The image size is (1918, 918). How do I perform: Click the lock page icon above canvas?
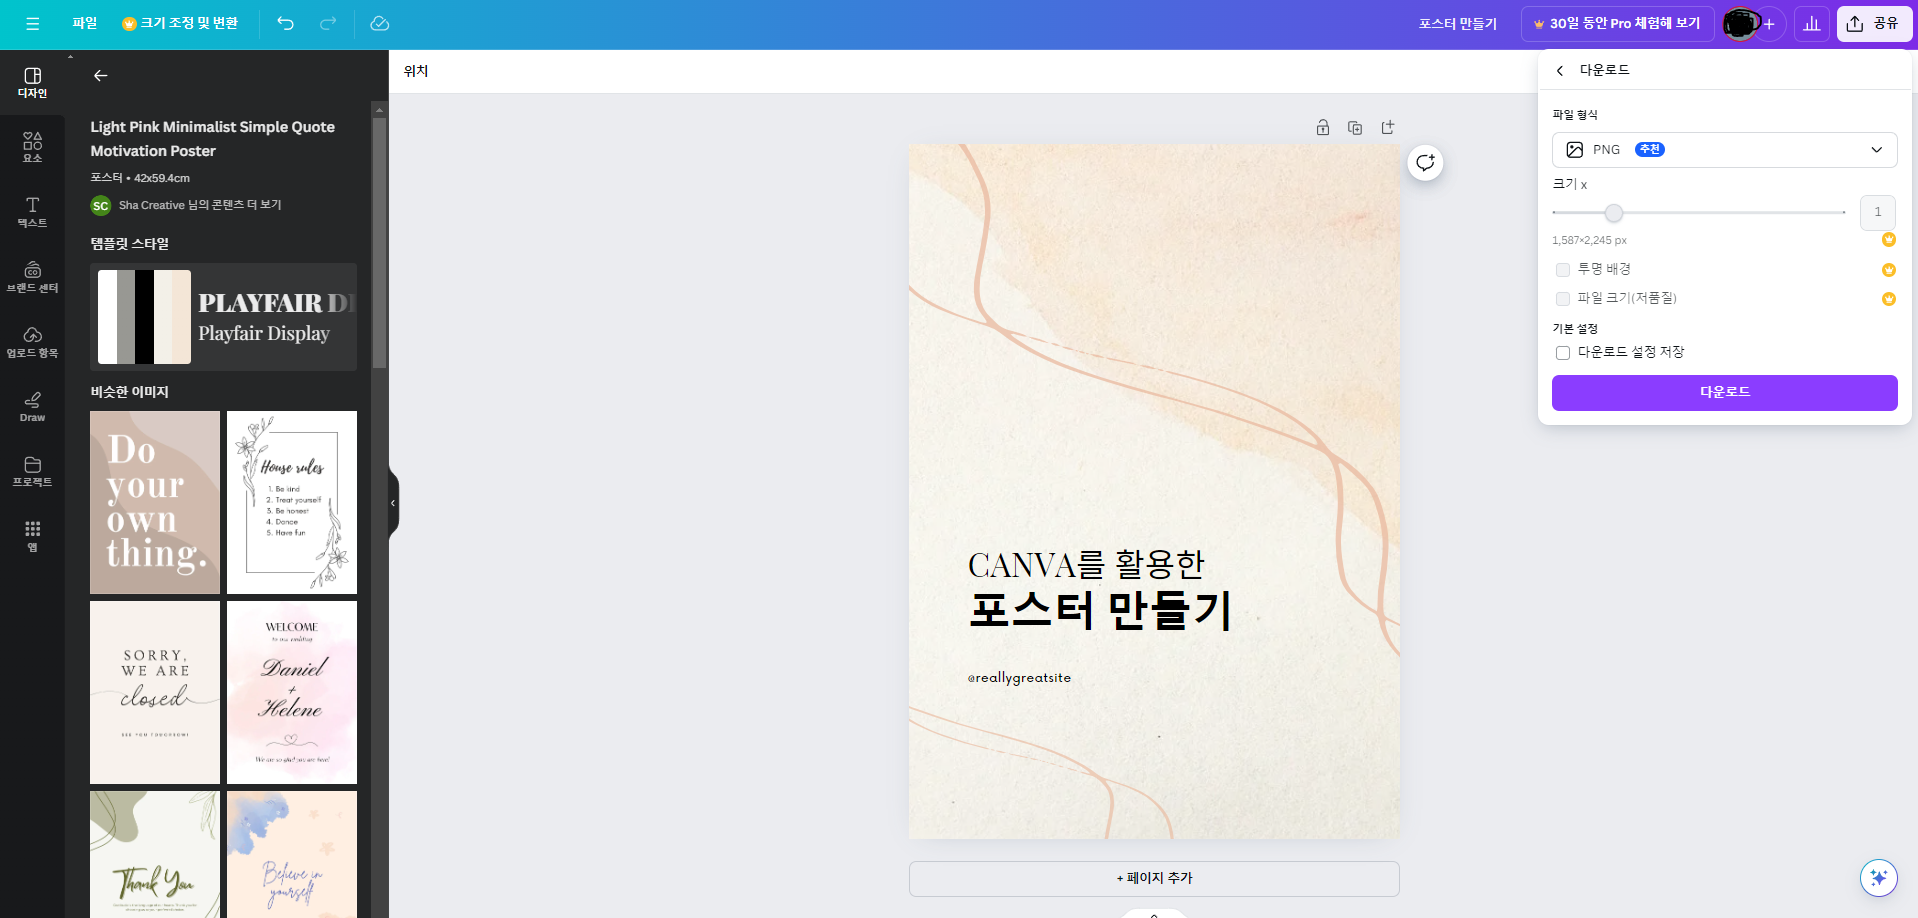[x=1323, y=127]
